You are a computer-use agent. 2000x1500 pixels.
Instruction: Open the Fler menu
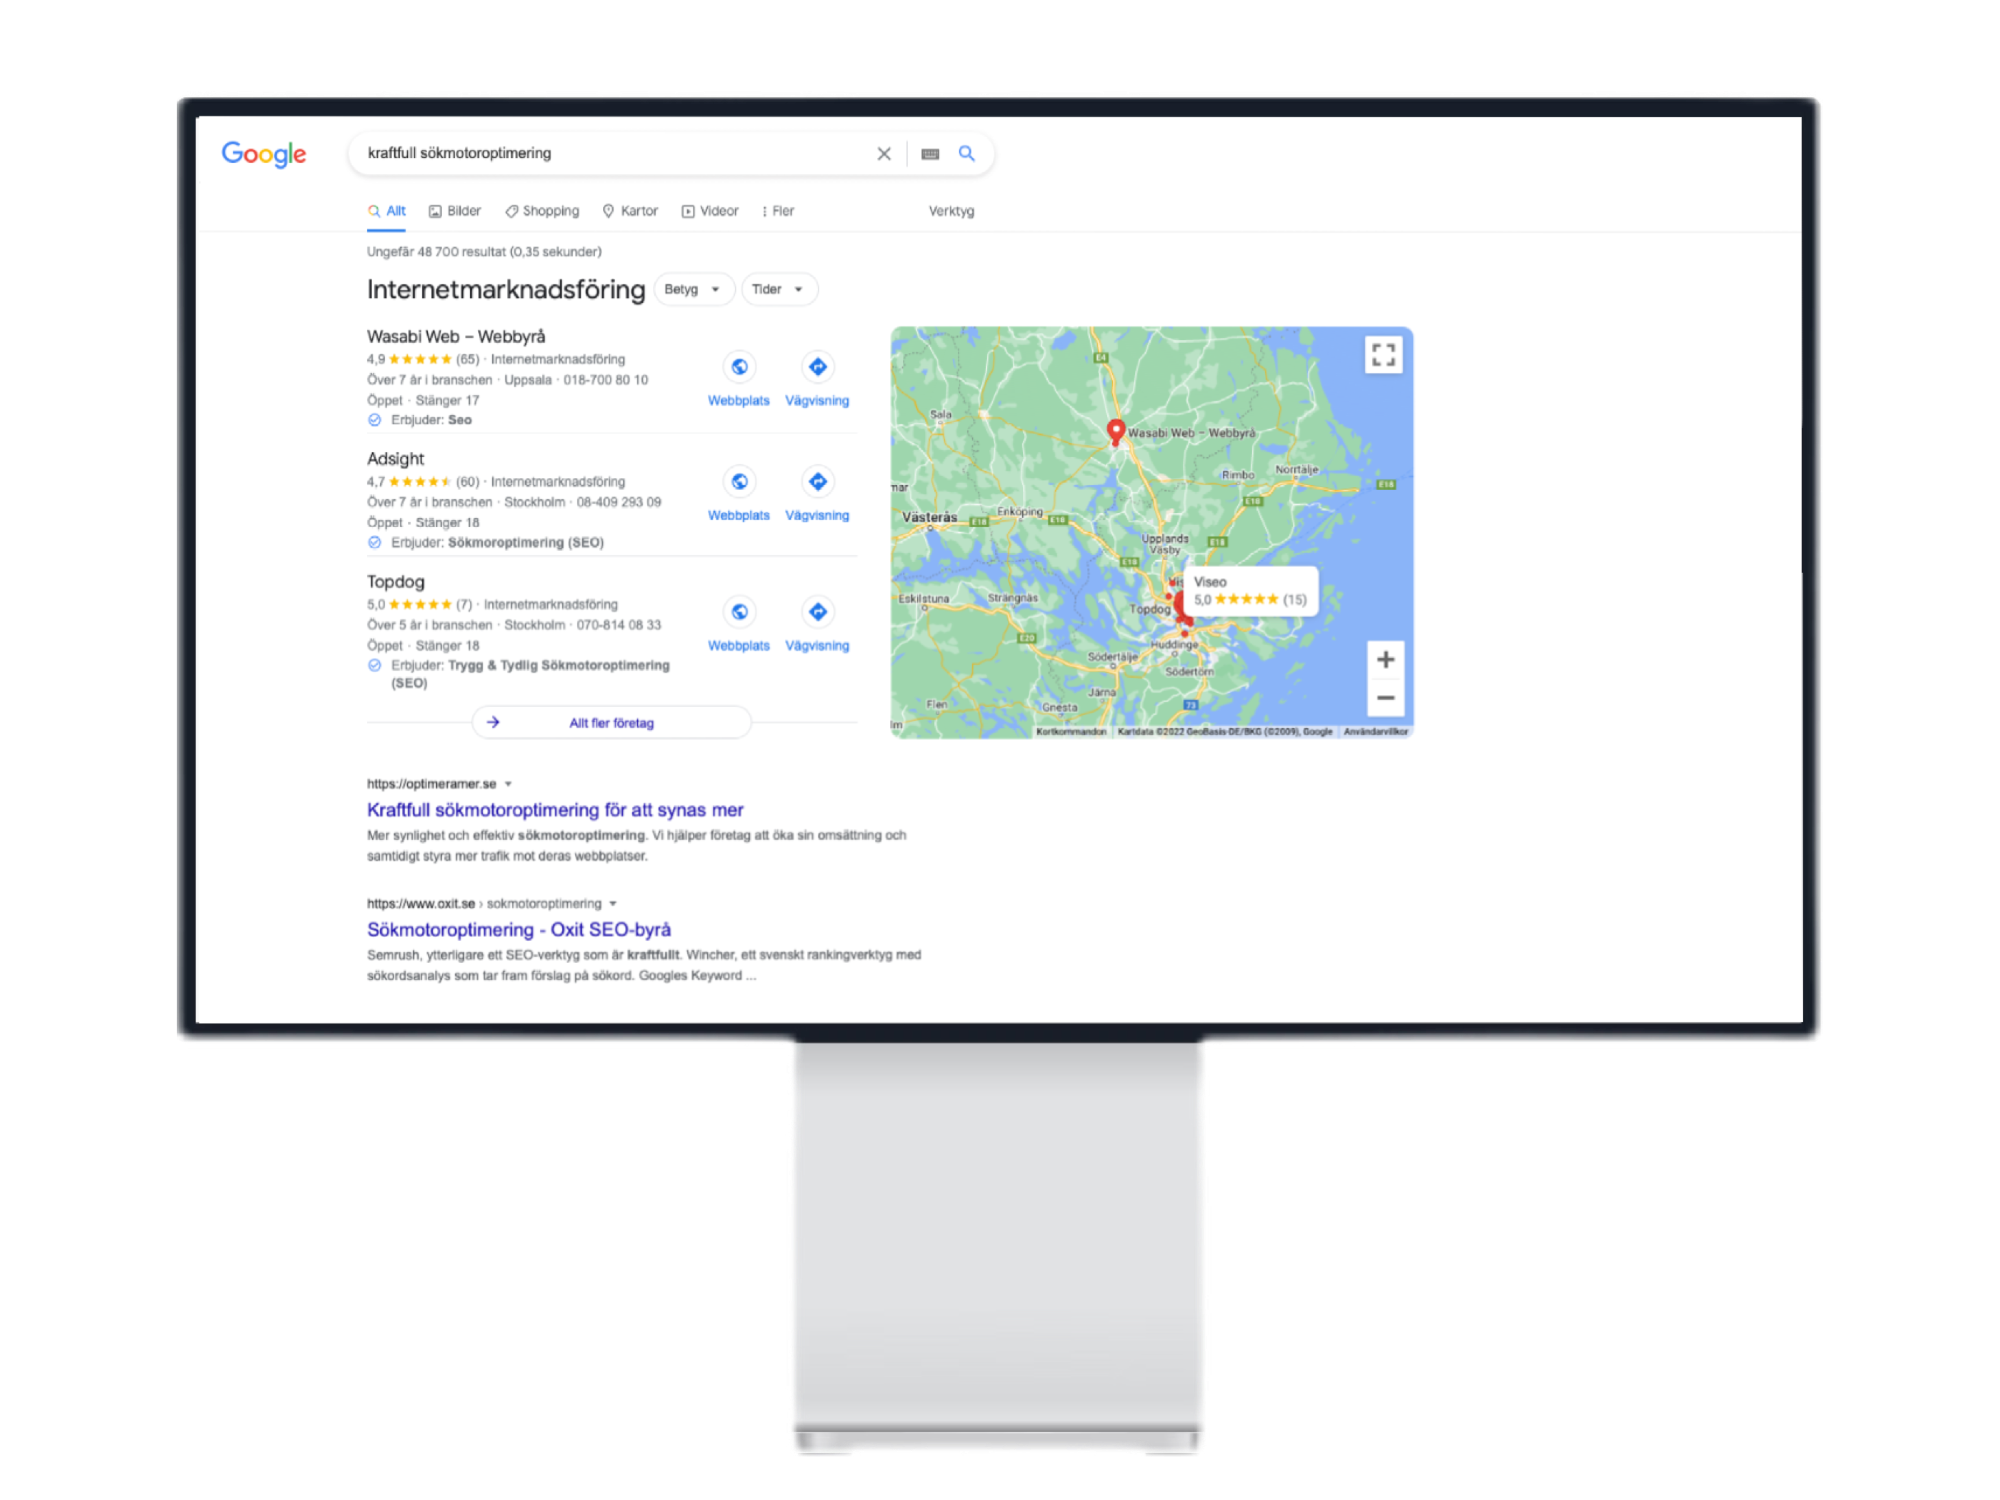coord(778,211)
